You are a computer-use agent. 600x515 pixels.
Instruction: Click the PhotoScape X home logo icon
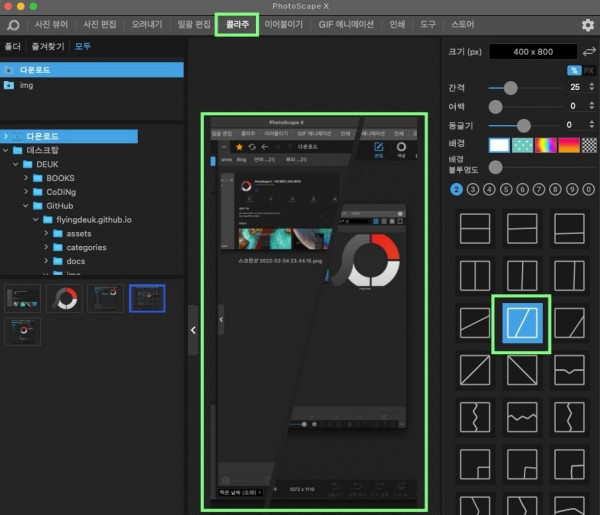pyautogui.click(x=13, y=25)
